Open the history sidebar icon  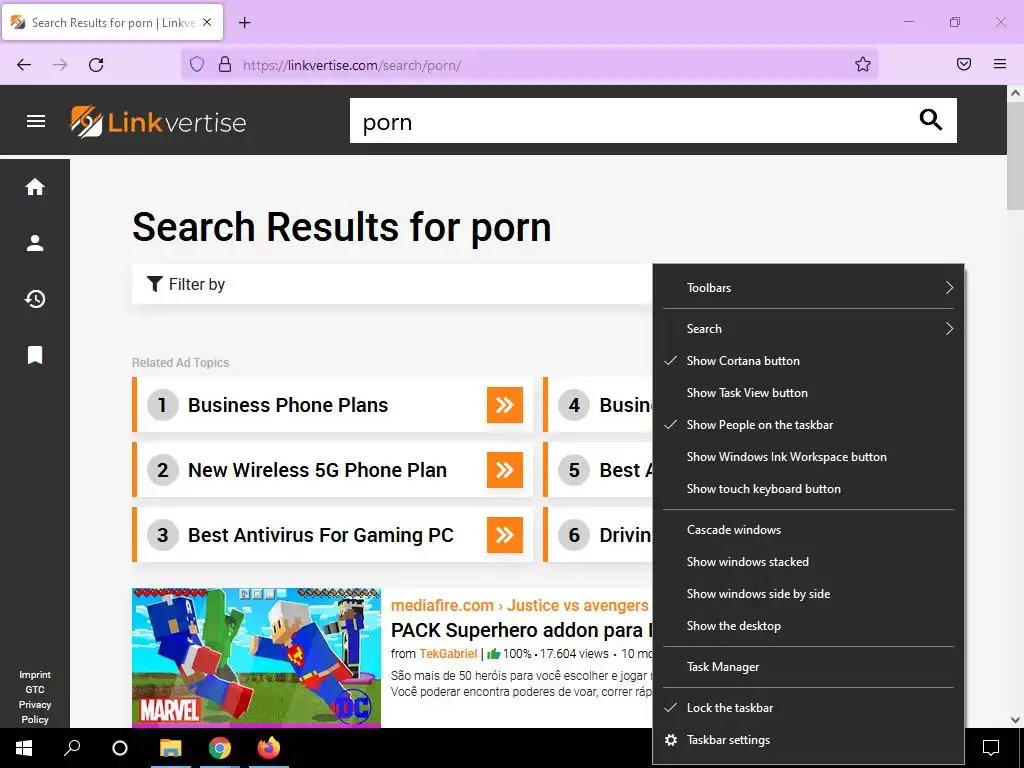pos(35,299)
